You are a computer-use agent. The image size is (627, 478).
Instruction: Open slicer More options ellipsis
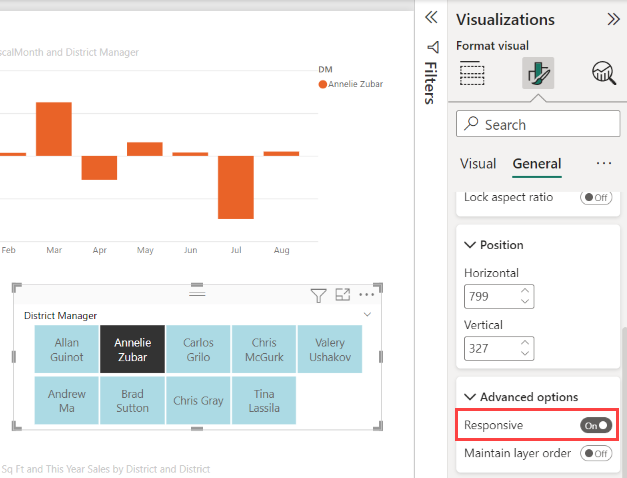coord(367,295)
